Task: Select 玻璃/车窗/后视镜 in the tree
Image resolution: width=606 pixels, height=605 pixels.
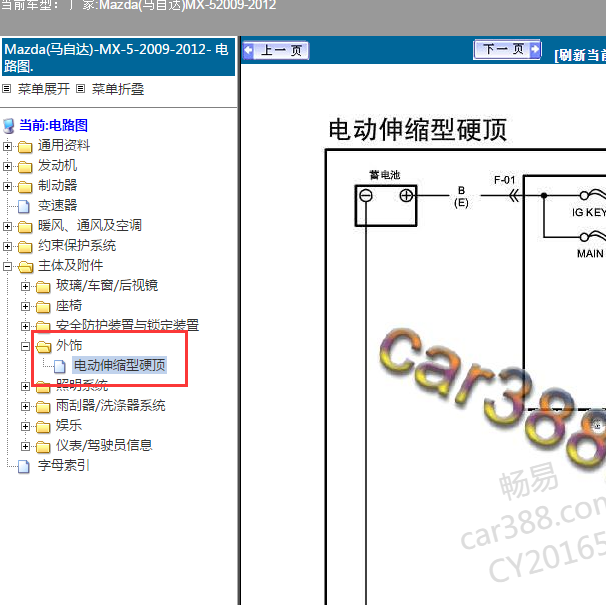Action: click(x=107, y=286)
